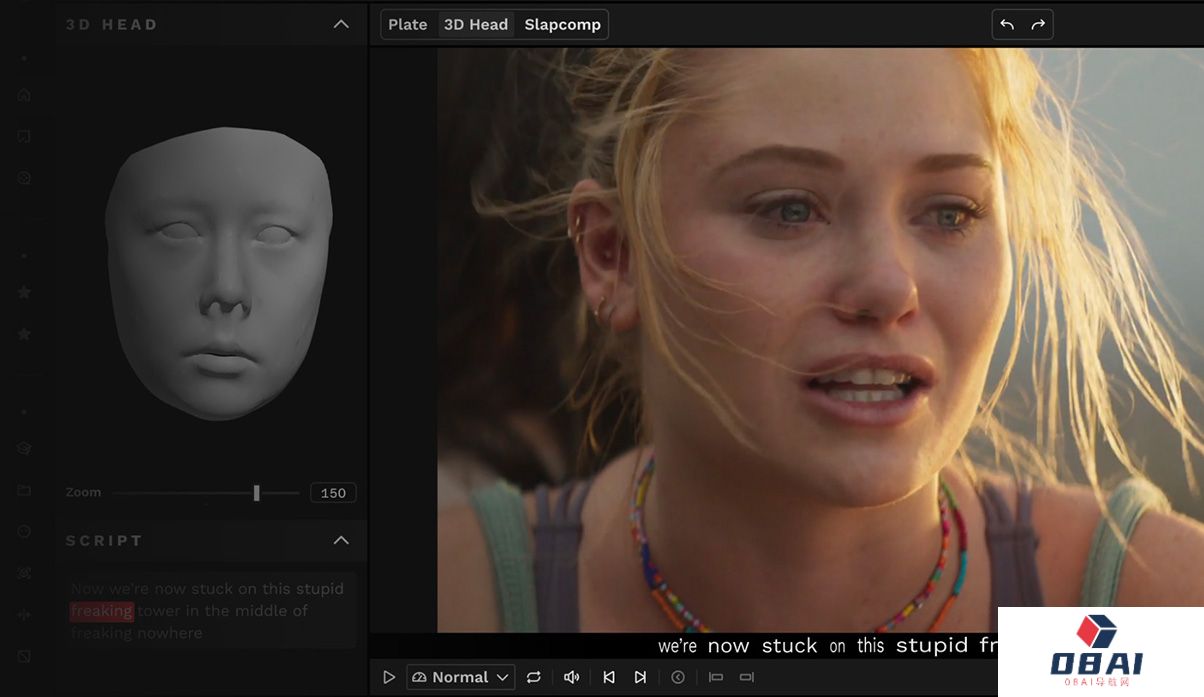The width and height of the screenshot is (1204, 697).
Task: Play the video clip
Action: pos(389,677)
